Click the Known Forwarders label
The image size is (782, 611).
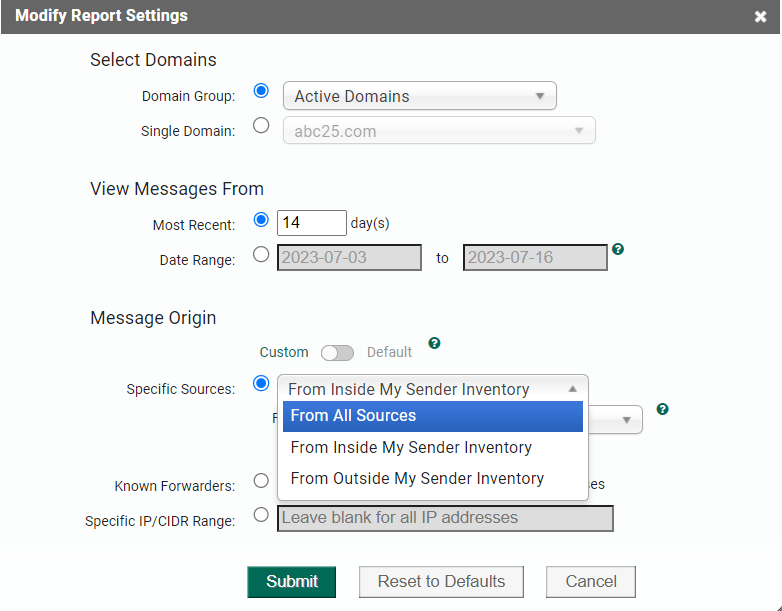pos(175,486)
